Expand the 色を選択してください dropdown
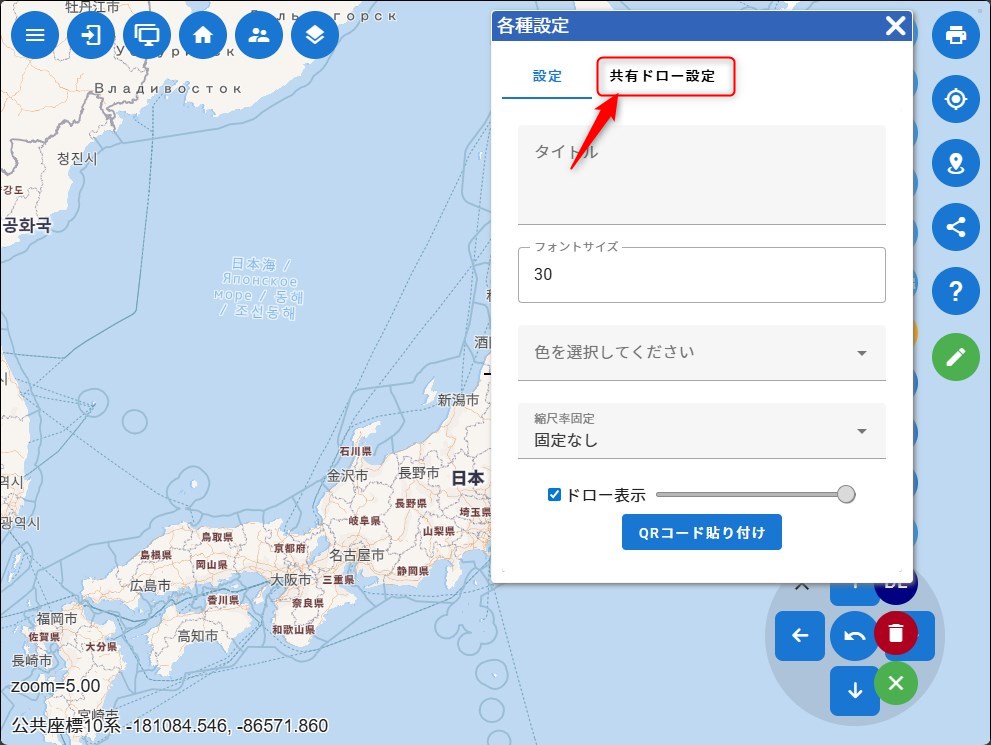This screenshot has width=991, height=745. coord(701,352)
